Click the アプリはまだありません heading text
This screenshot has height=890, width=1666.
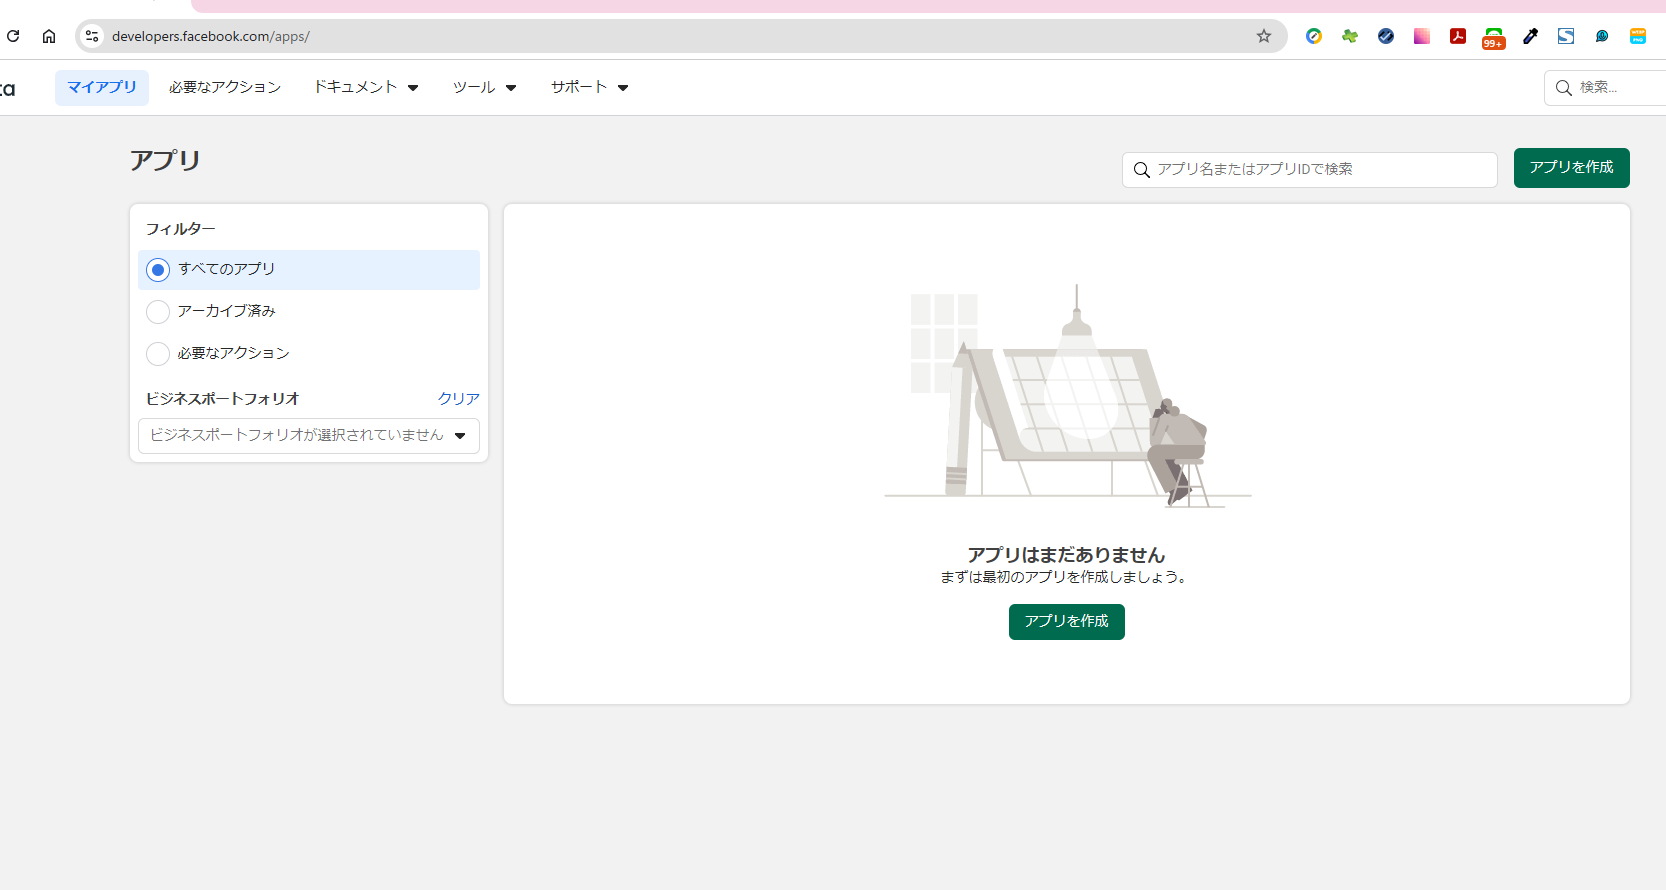pos(1066,555)
